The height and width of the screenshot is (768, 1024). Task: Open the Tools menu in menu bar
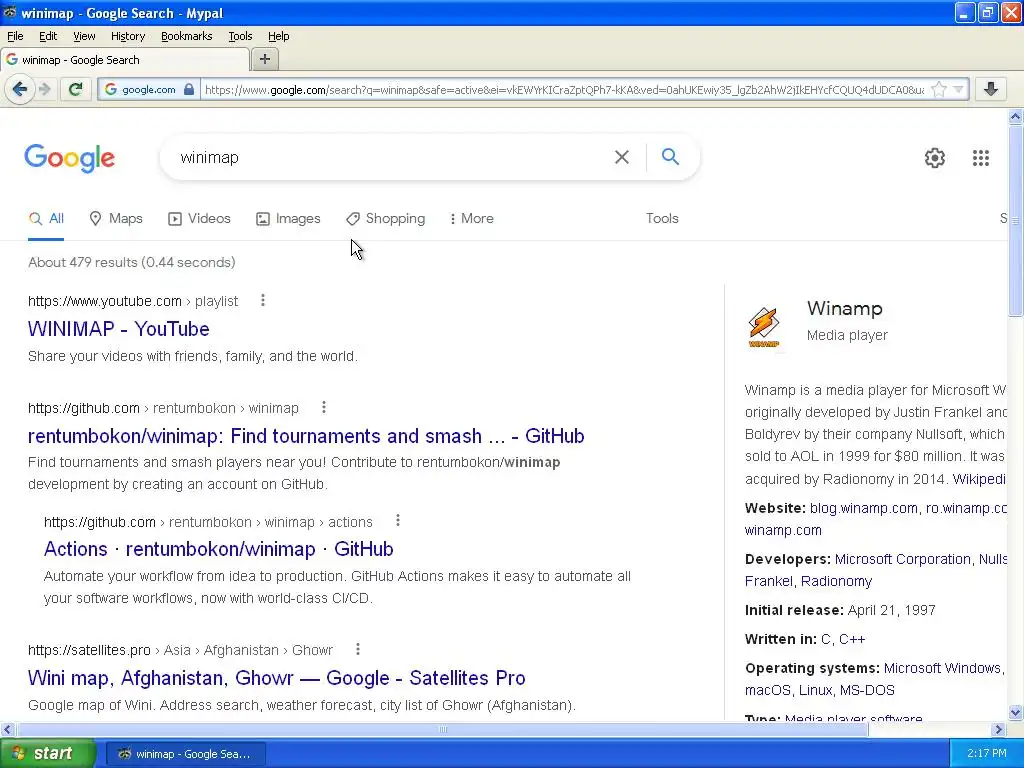tap(240, 36)
